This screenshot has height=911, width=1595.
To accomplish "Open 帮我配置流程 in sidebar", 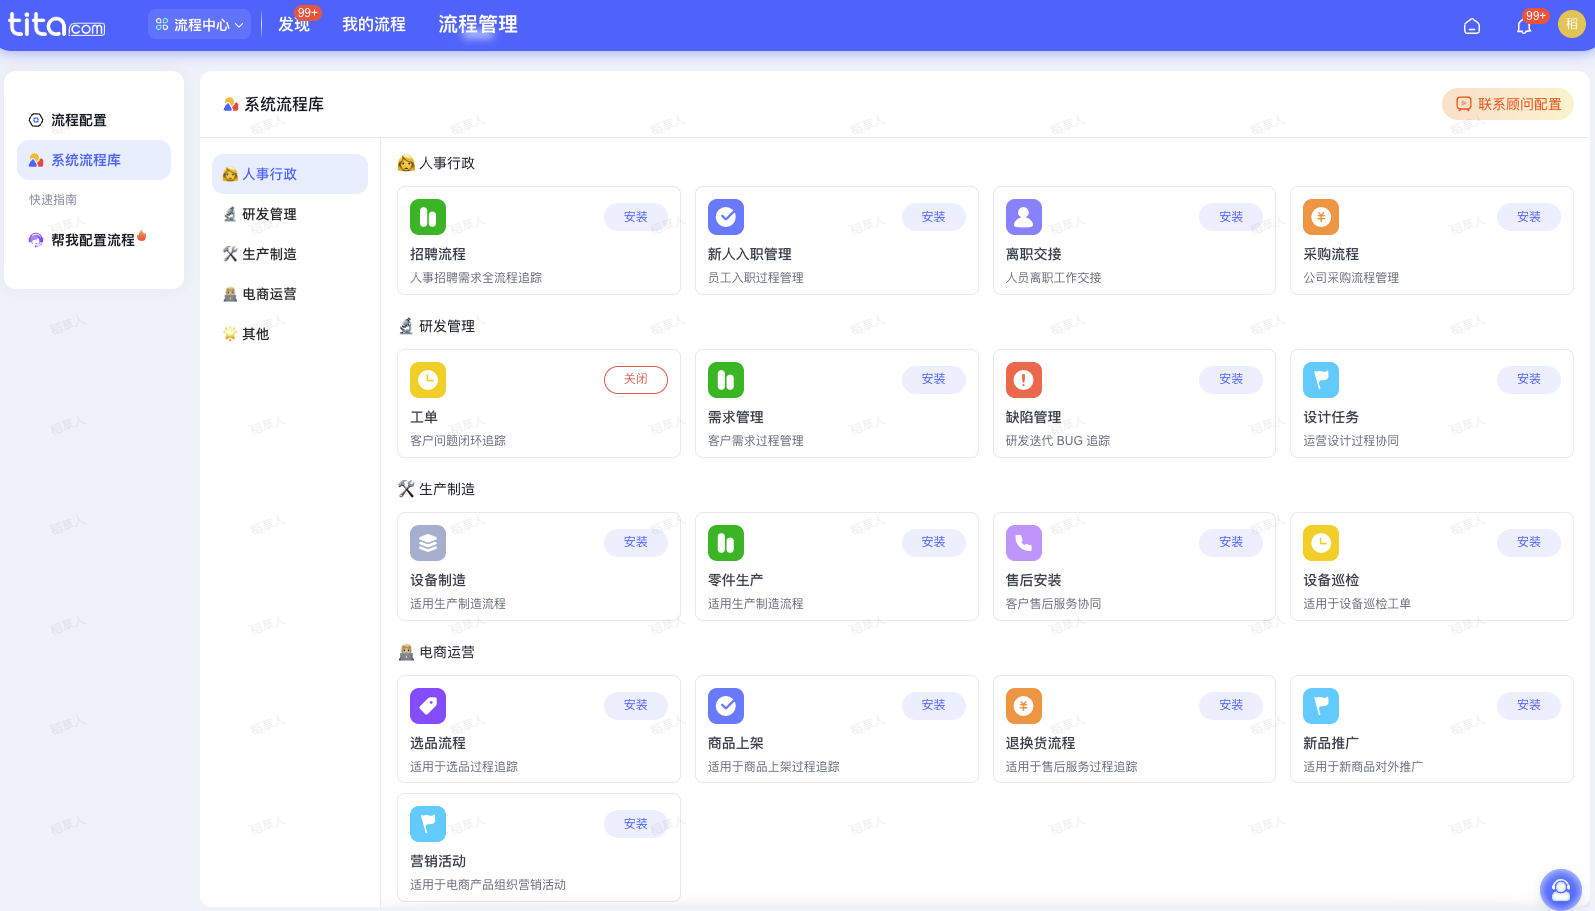I will [94, 240].
